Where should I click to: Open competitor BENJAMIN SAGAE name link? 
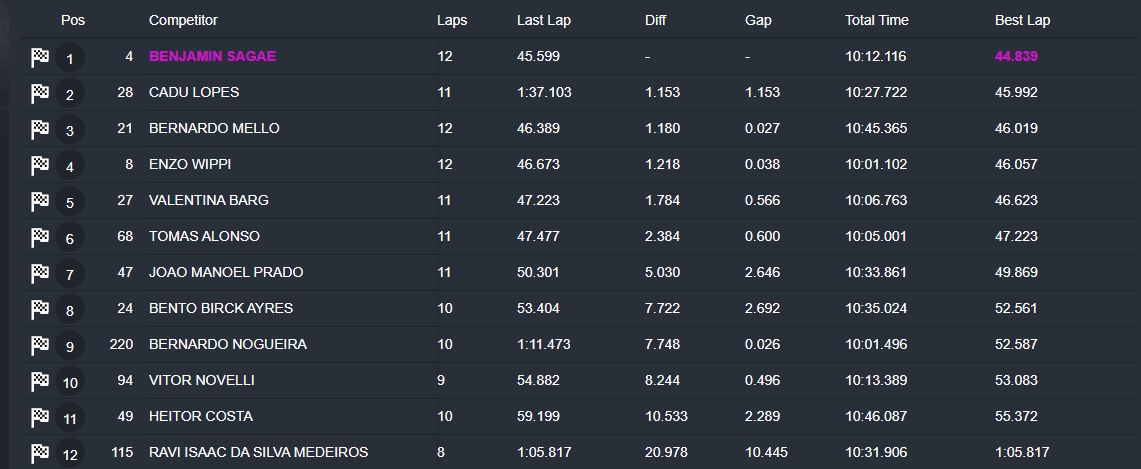tap(212, 56)
